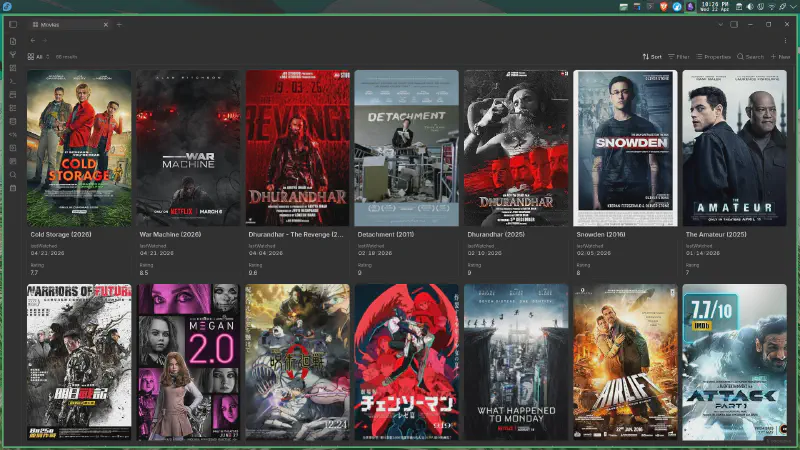The image size is (800, 450).
Task: Open the application launcher in top panel
Action: click(x=7, y=6)
